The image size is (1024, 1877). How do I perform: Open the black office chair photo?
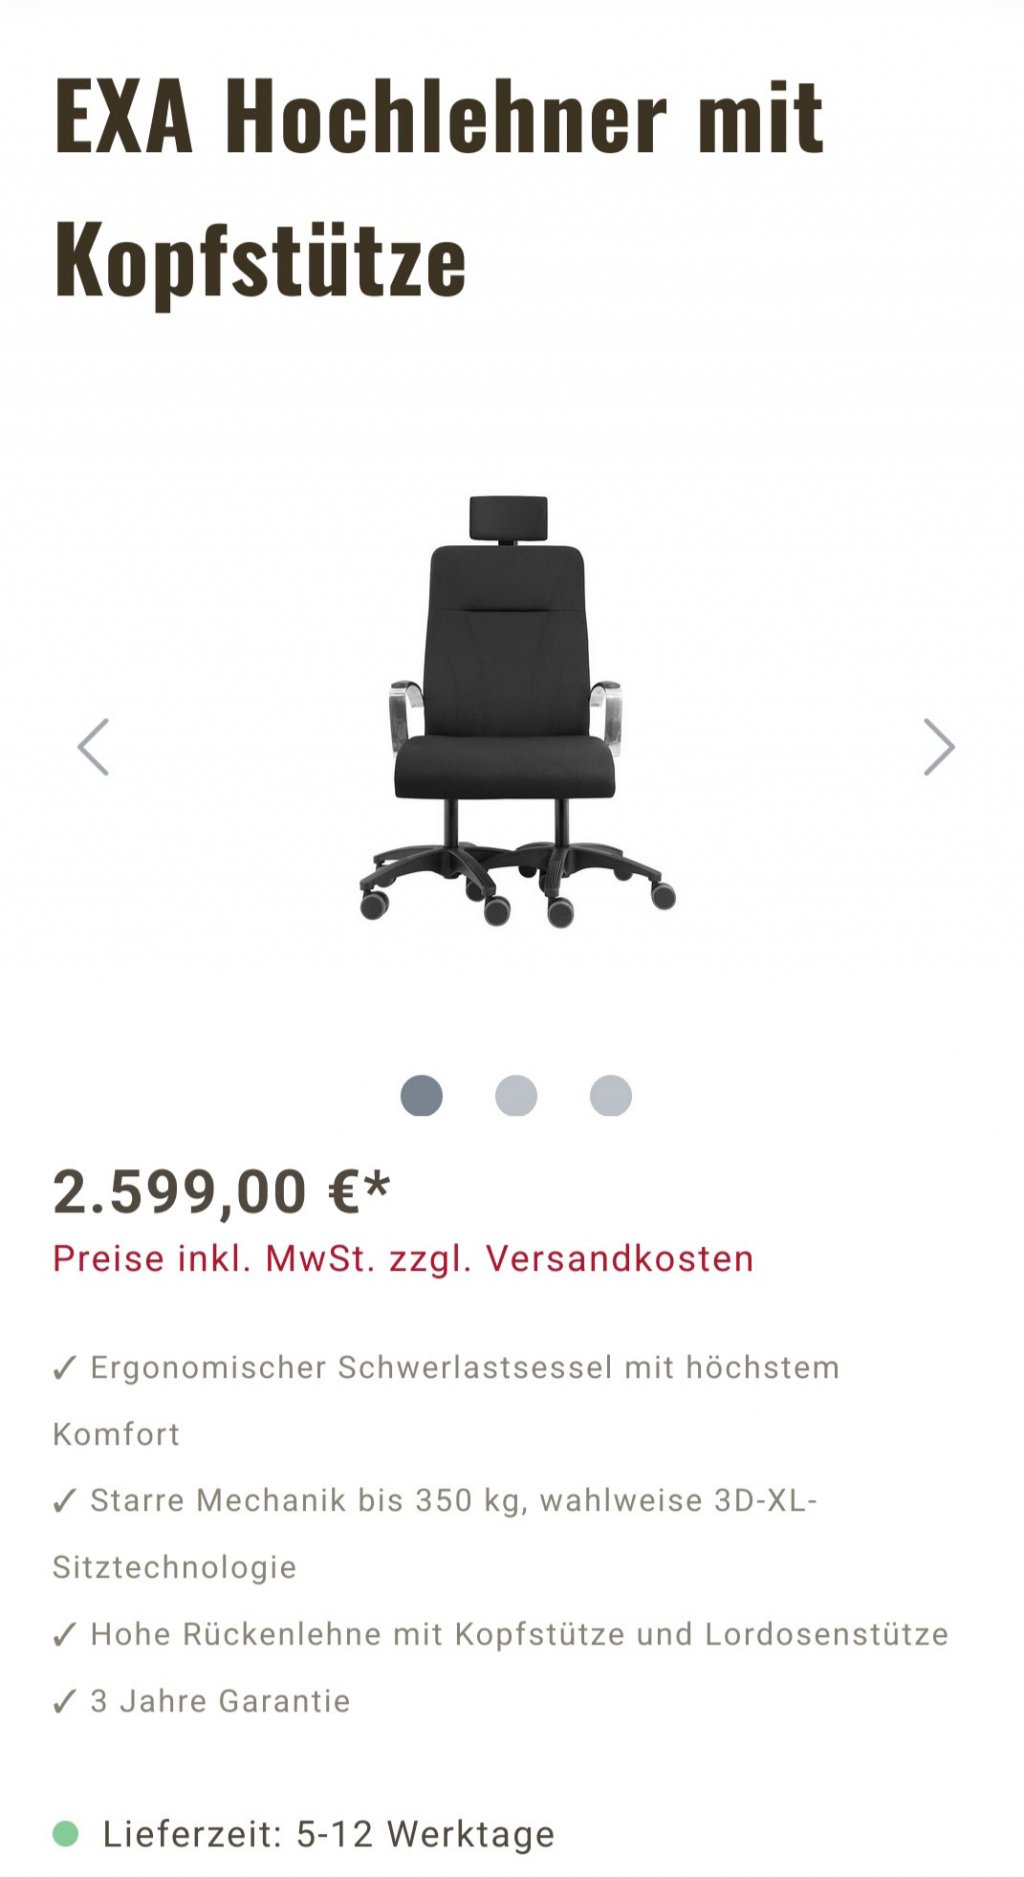(516, 711)
